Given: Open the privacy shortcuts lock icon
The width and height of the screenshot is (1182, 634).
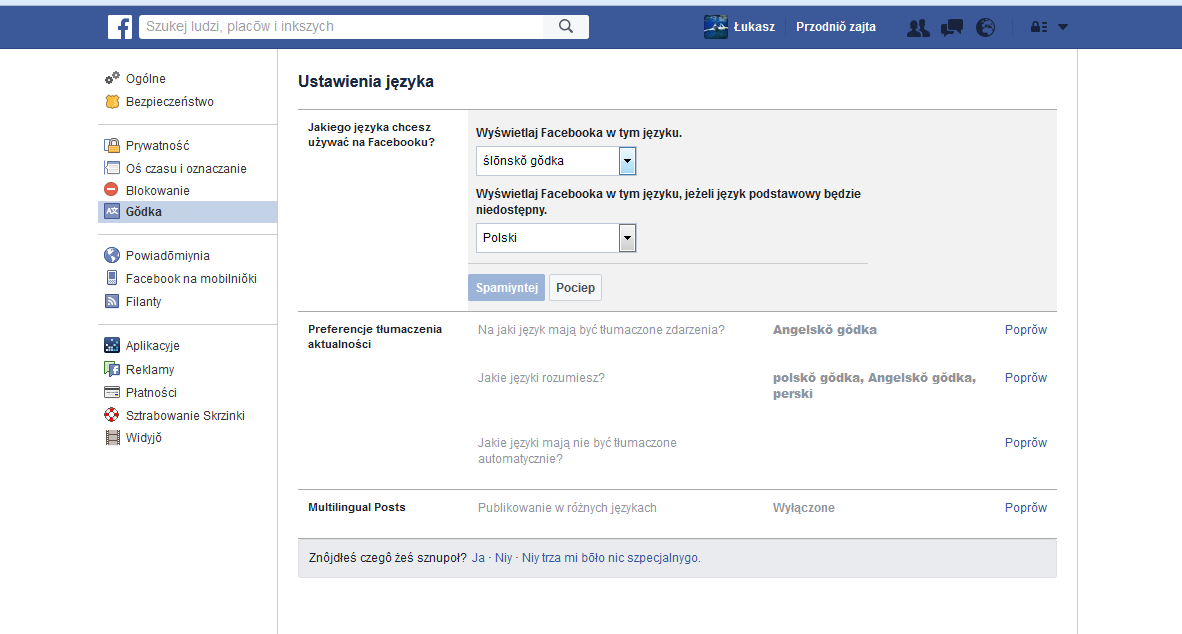Looking at the screenshot, I should coord(1039,27).
